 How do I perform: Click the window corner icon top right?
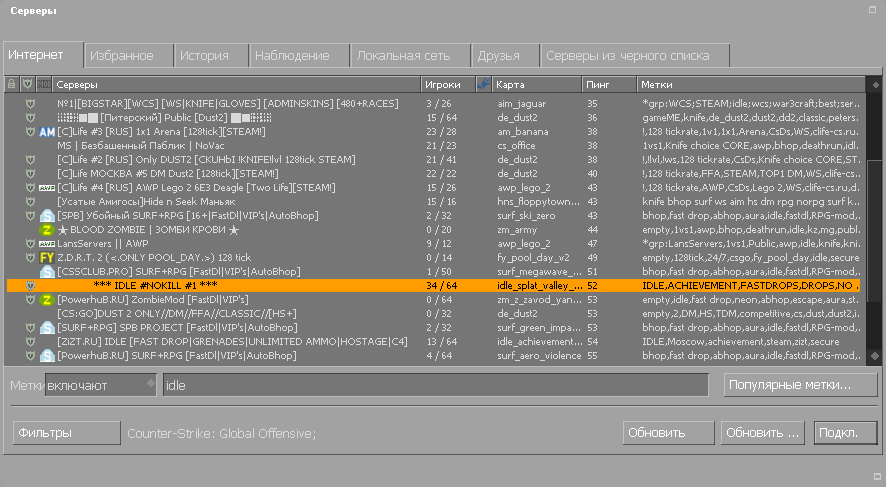point(872,10)
